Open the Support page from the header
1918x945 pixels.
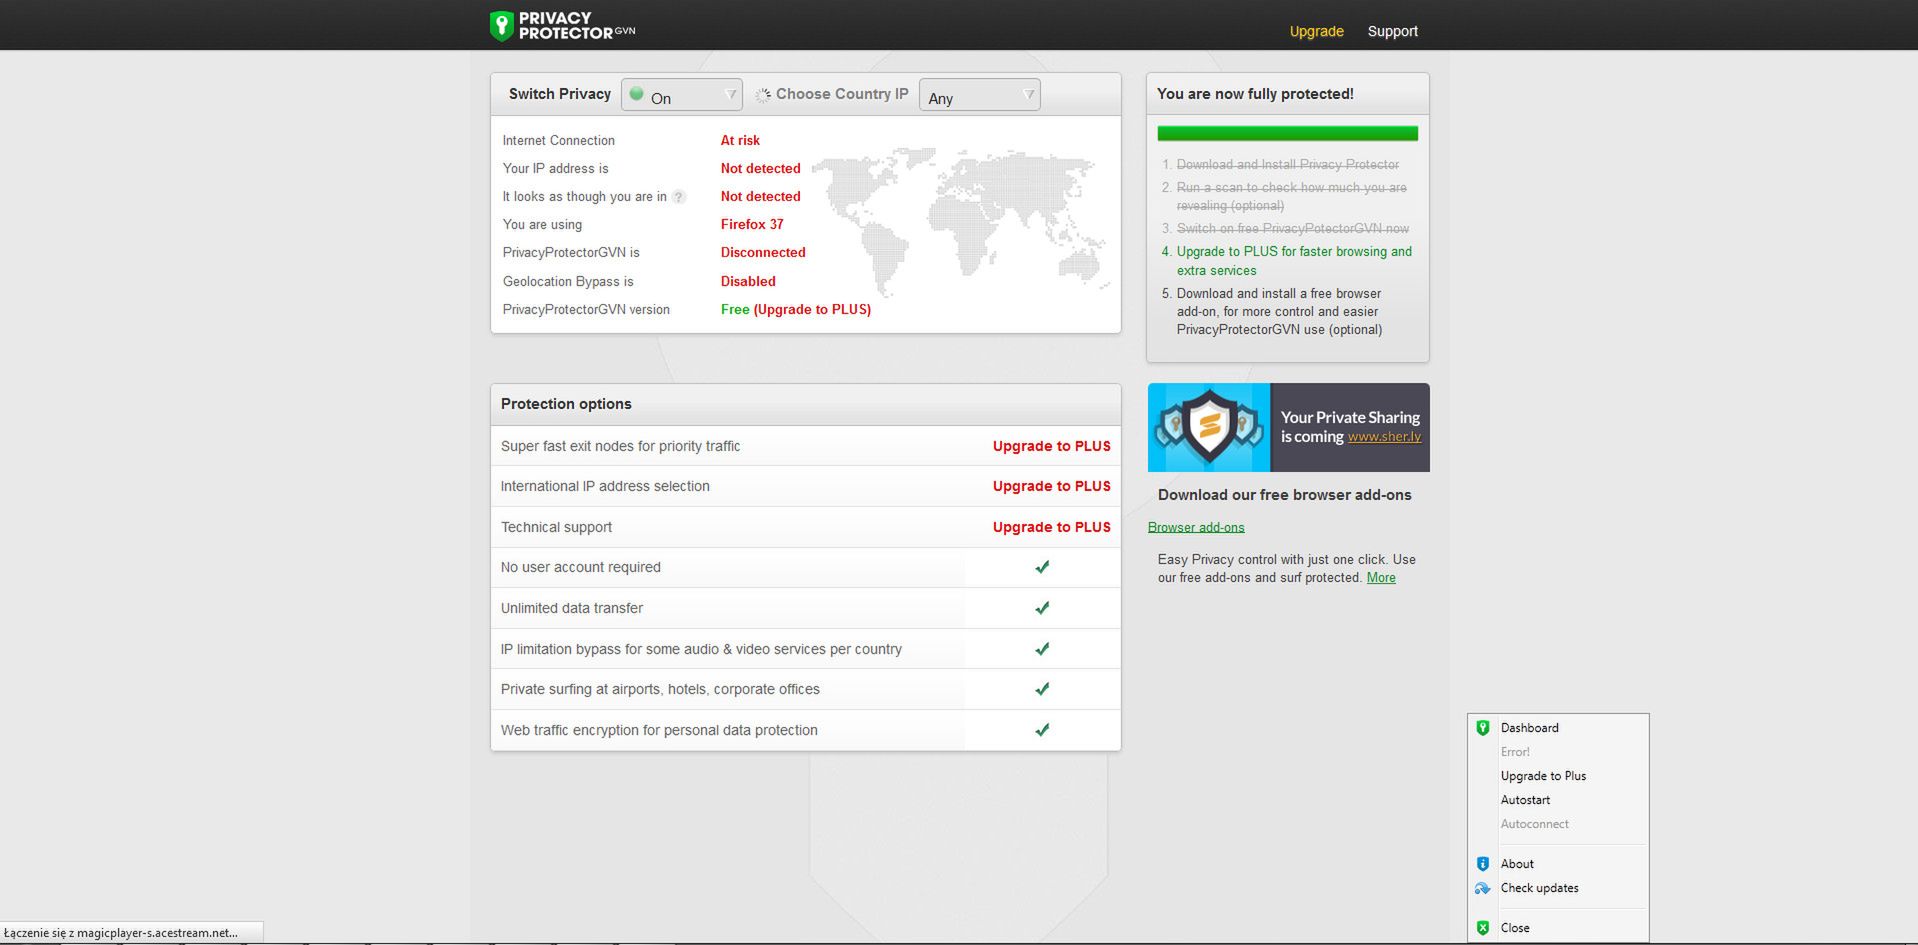click(x=1391, y=31)
